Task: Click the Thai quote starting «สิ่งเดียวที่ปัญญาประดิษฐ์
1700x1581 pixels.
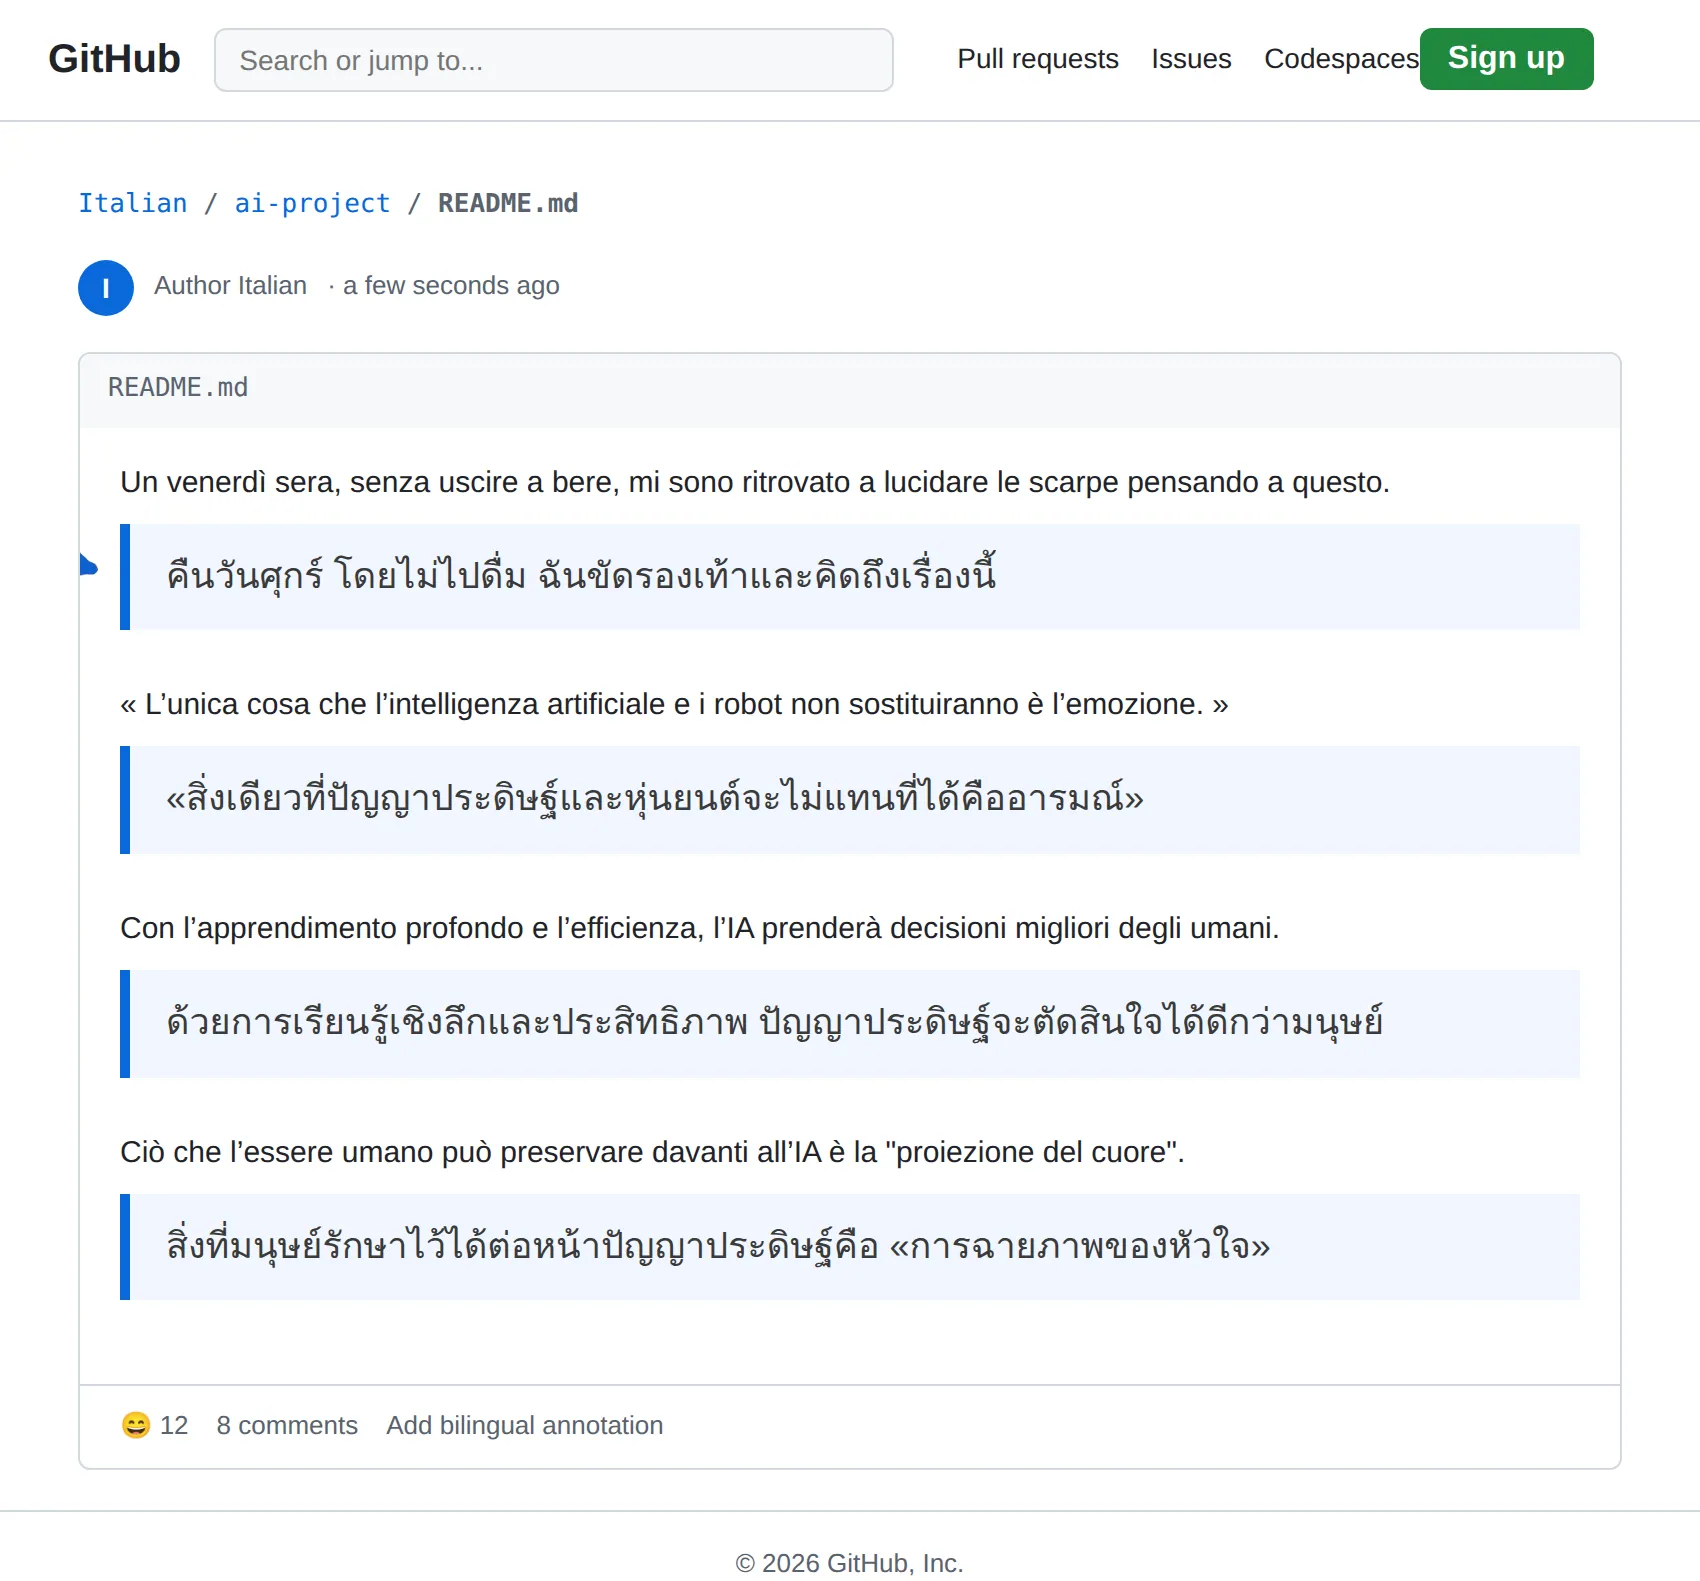Action: click(x=655, y=799)
